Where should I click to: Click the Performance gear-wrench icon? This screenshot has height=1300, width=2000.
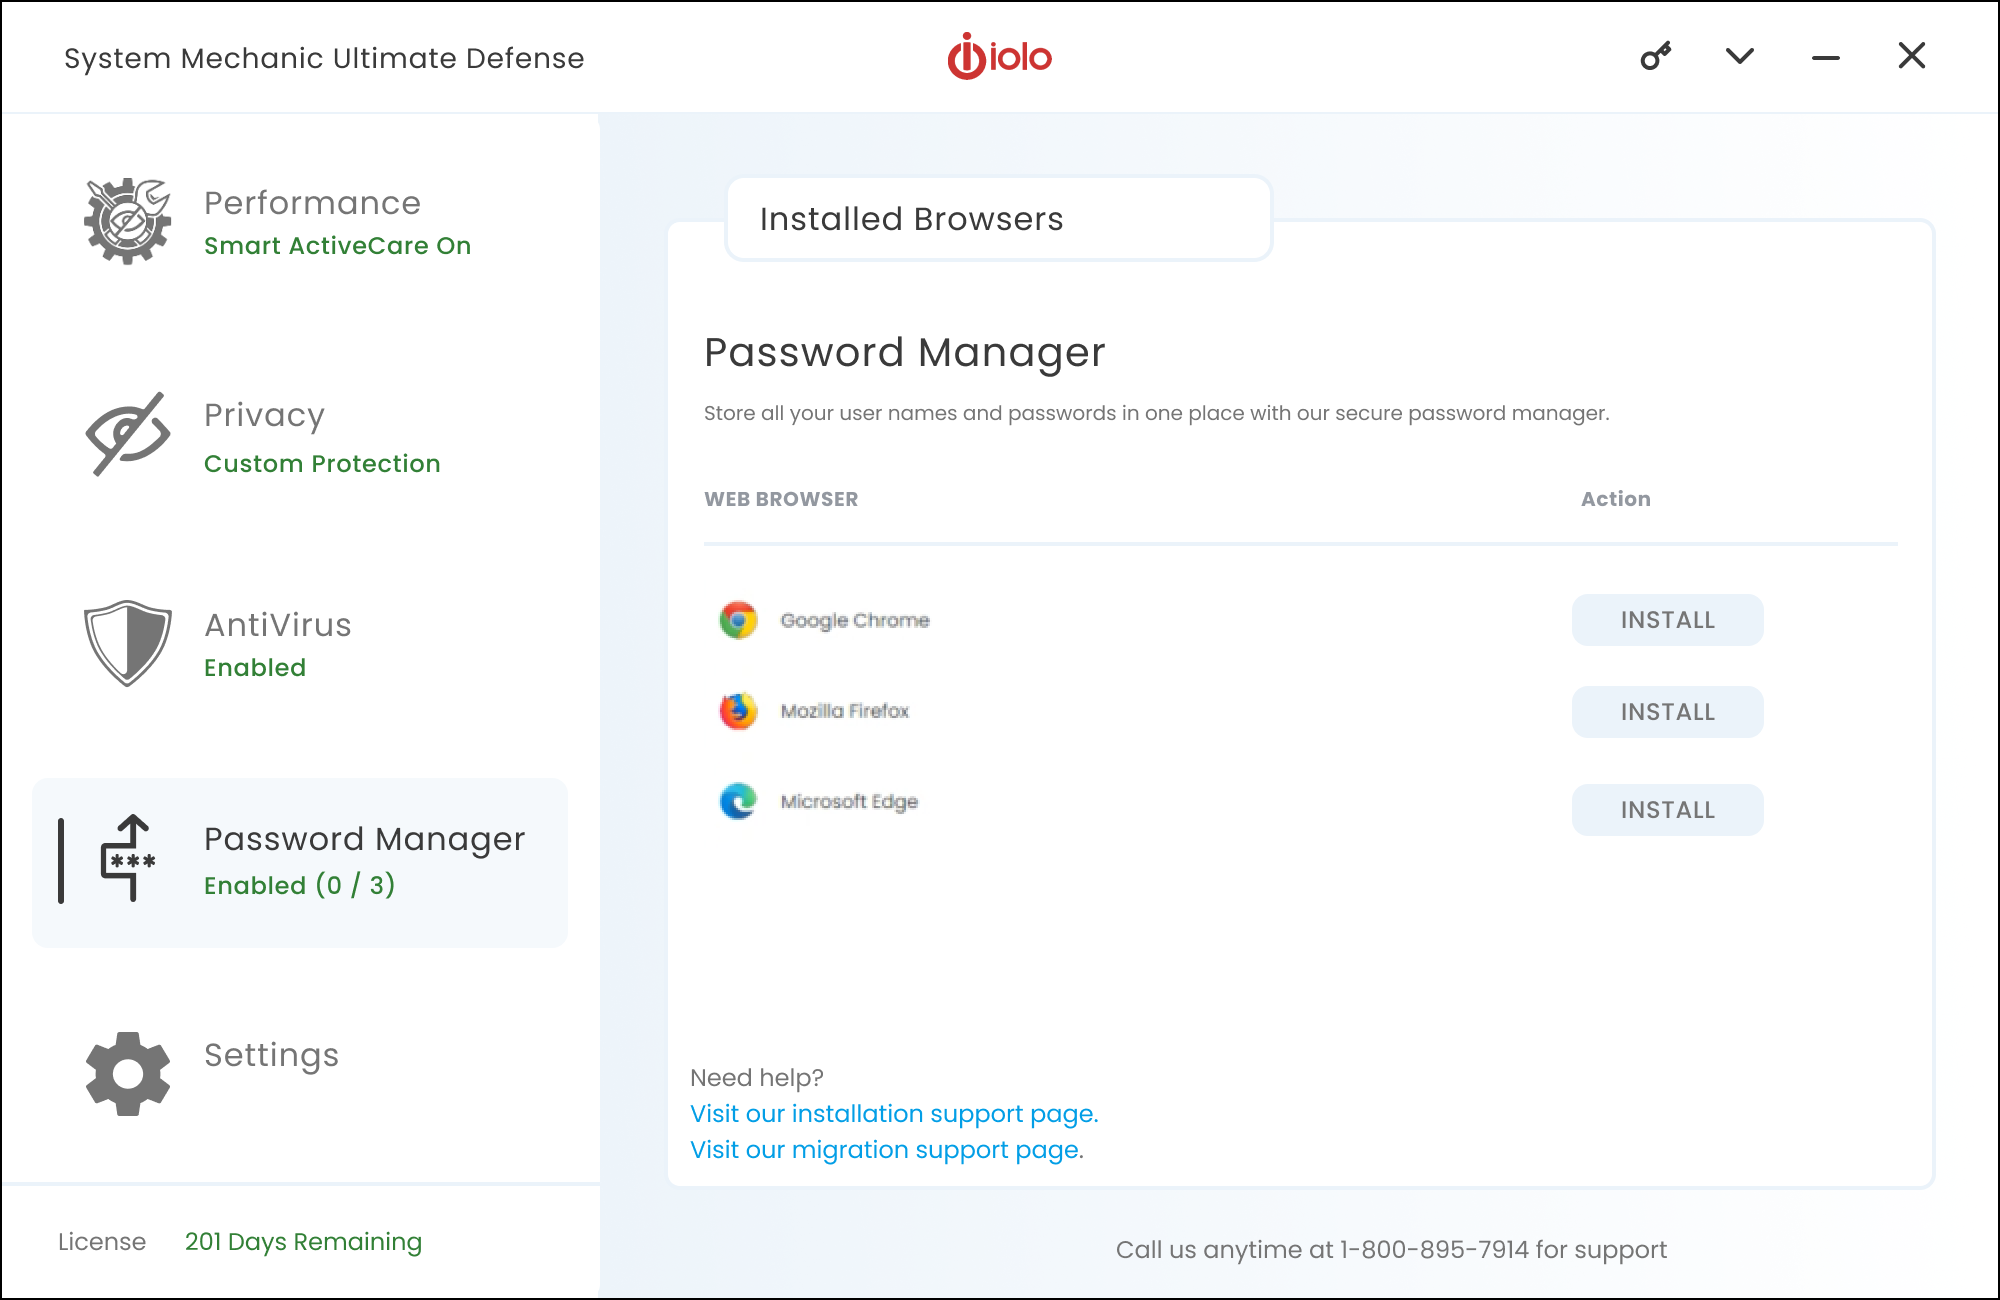tap(127, 221)
